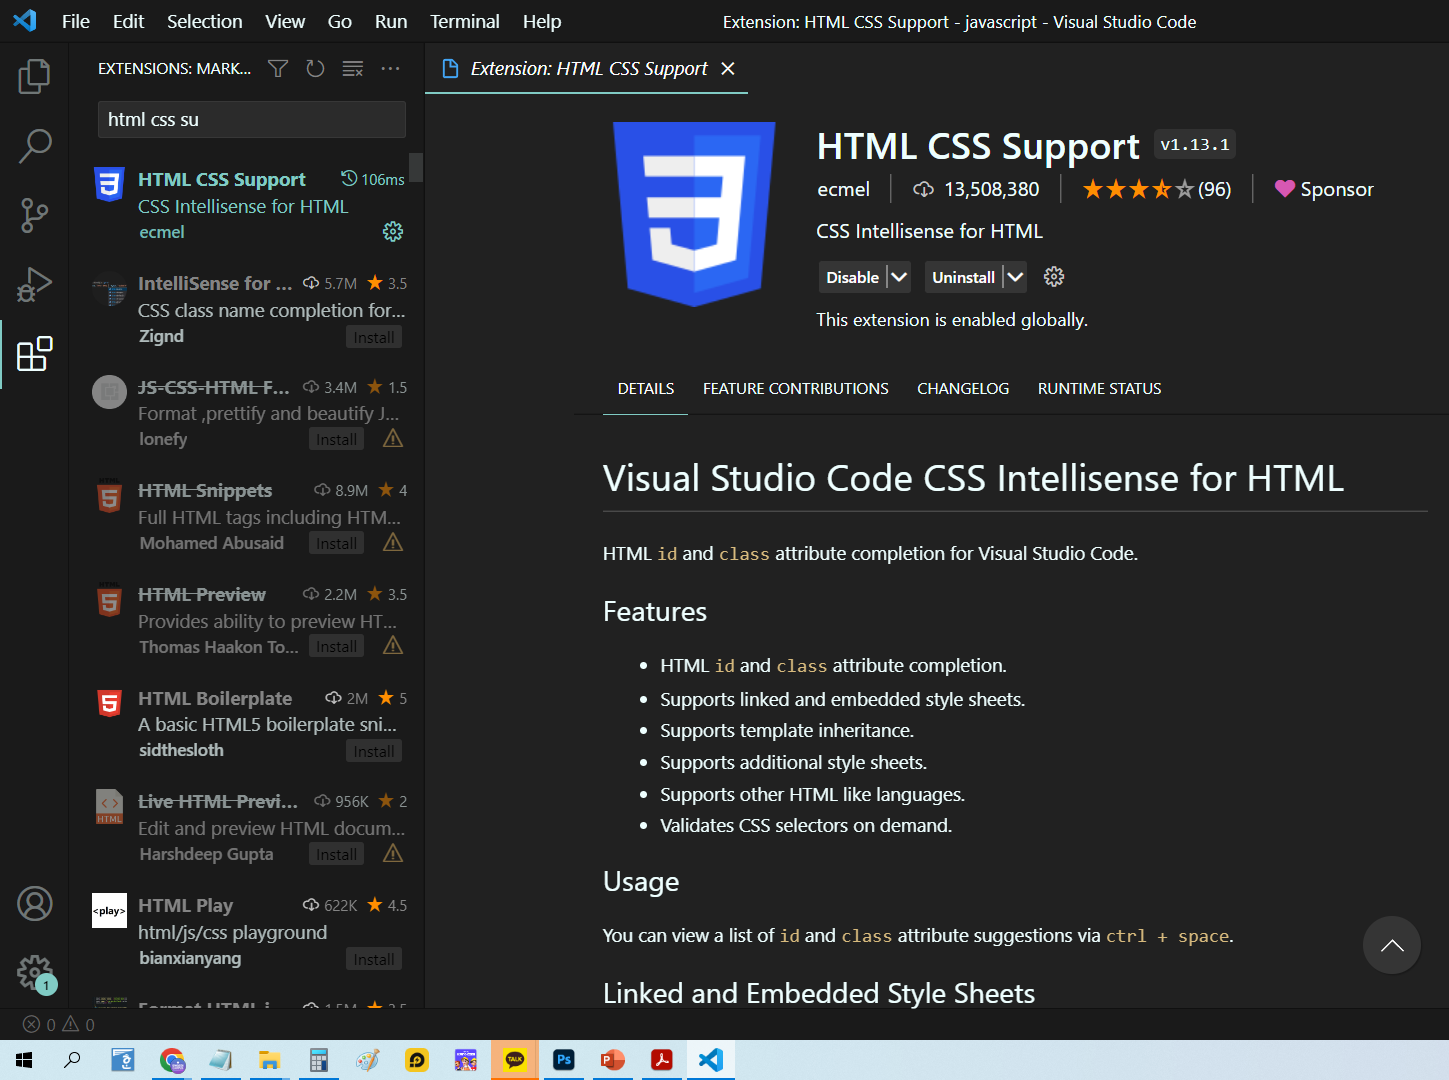This screenshot has height=1080, width=1449.
Task: Close the HTML CSS Support editor tab
Action: [x=728, y=68]
